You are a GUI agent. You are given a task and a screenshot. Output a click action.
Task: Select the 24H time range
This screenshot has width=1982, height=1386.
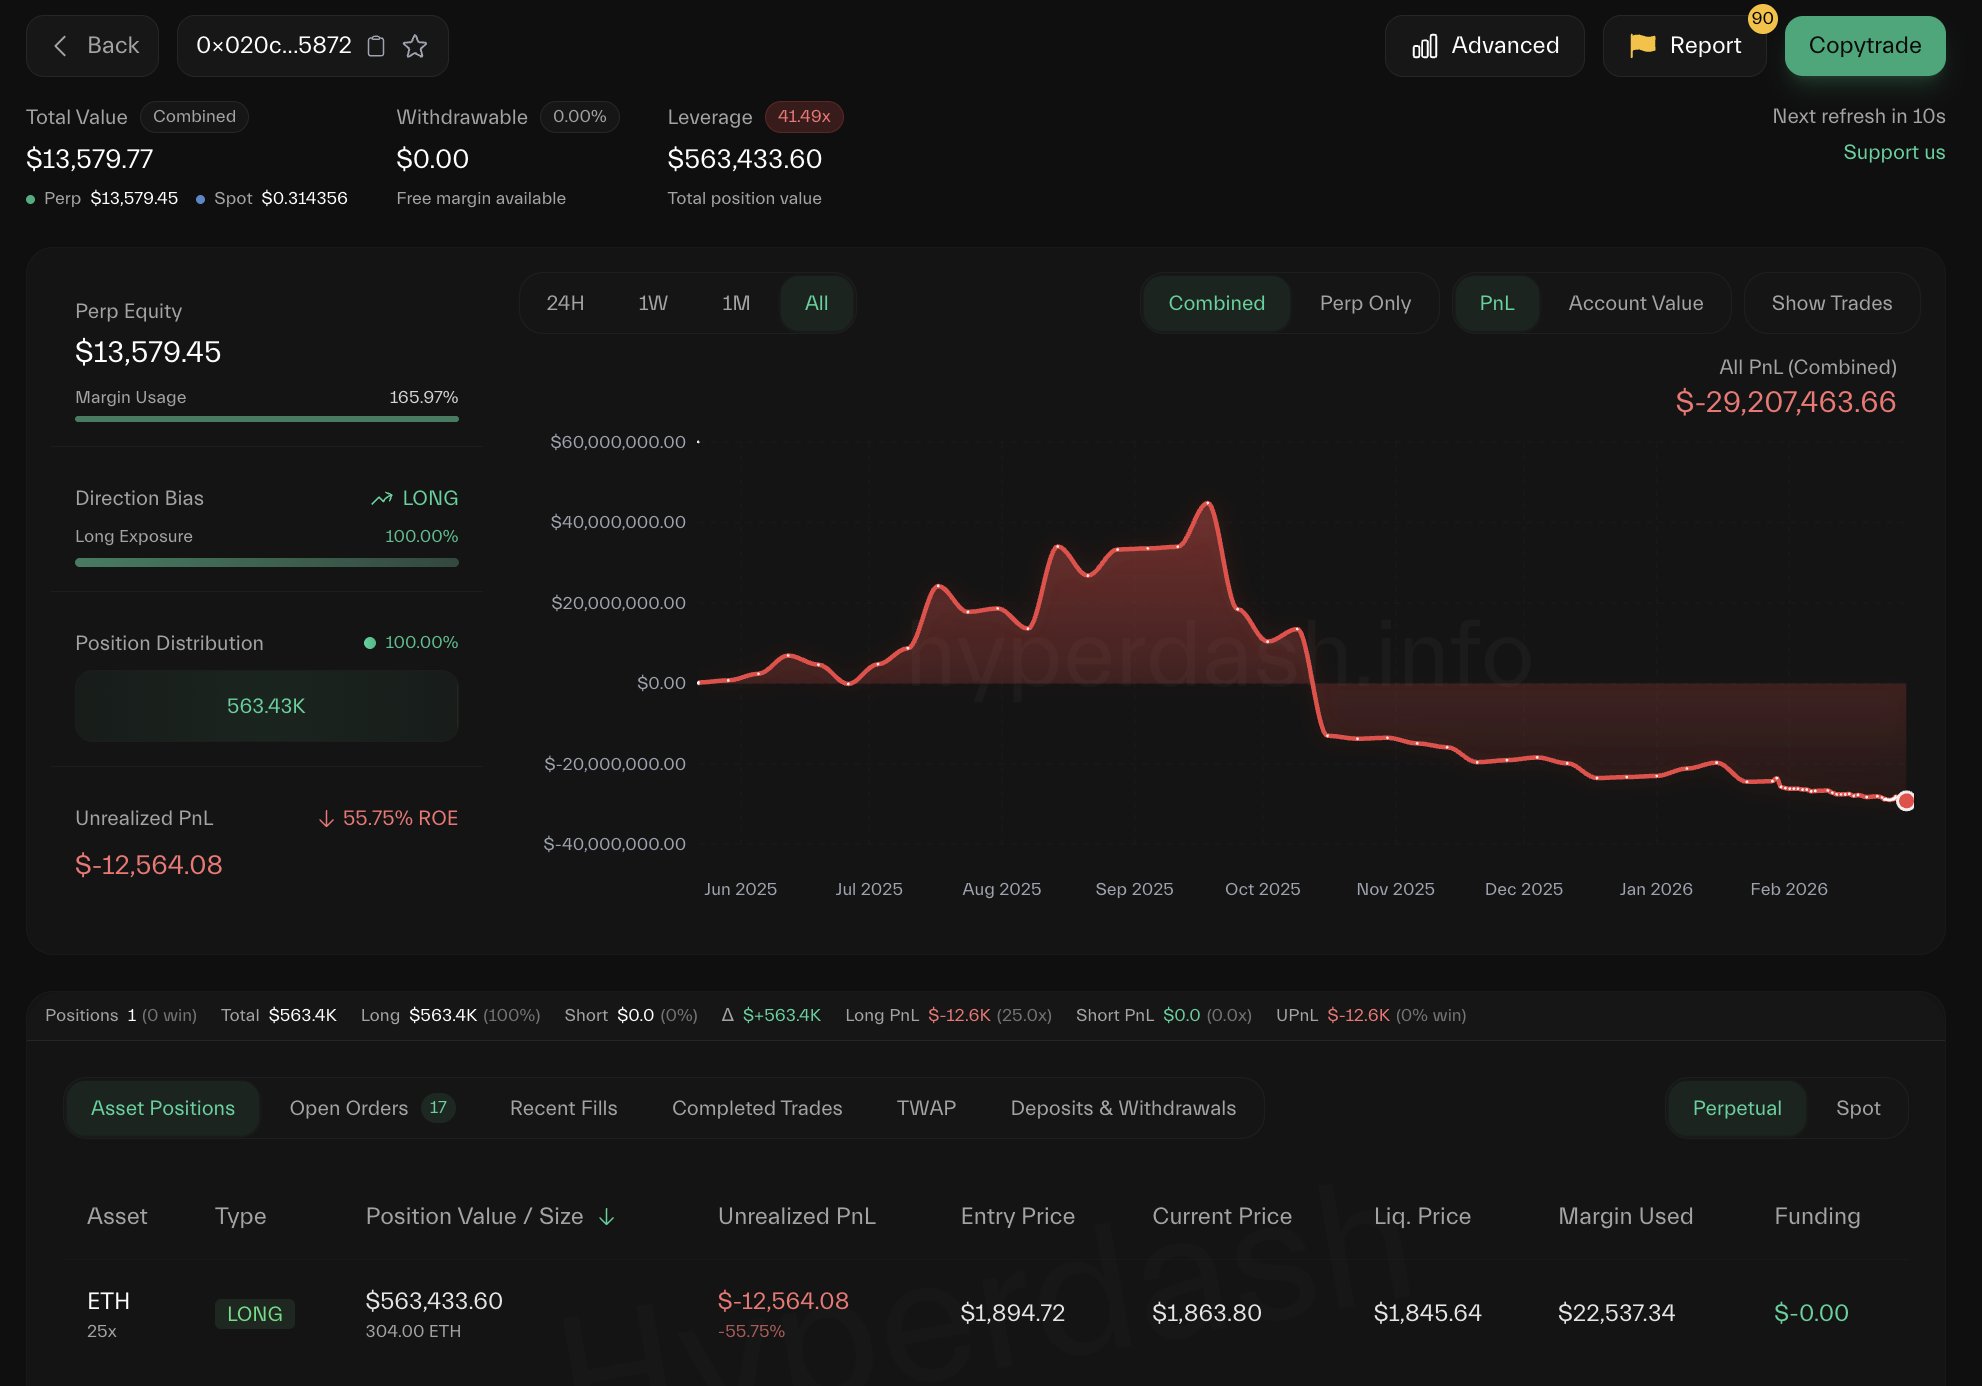565,303
